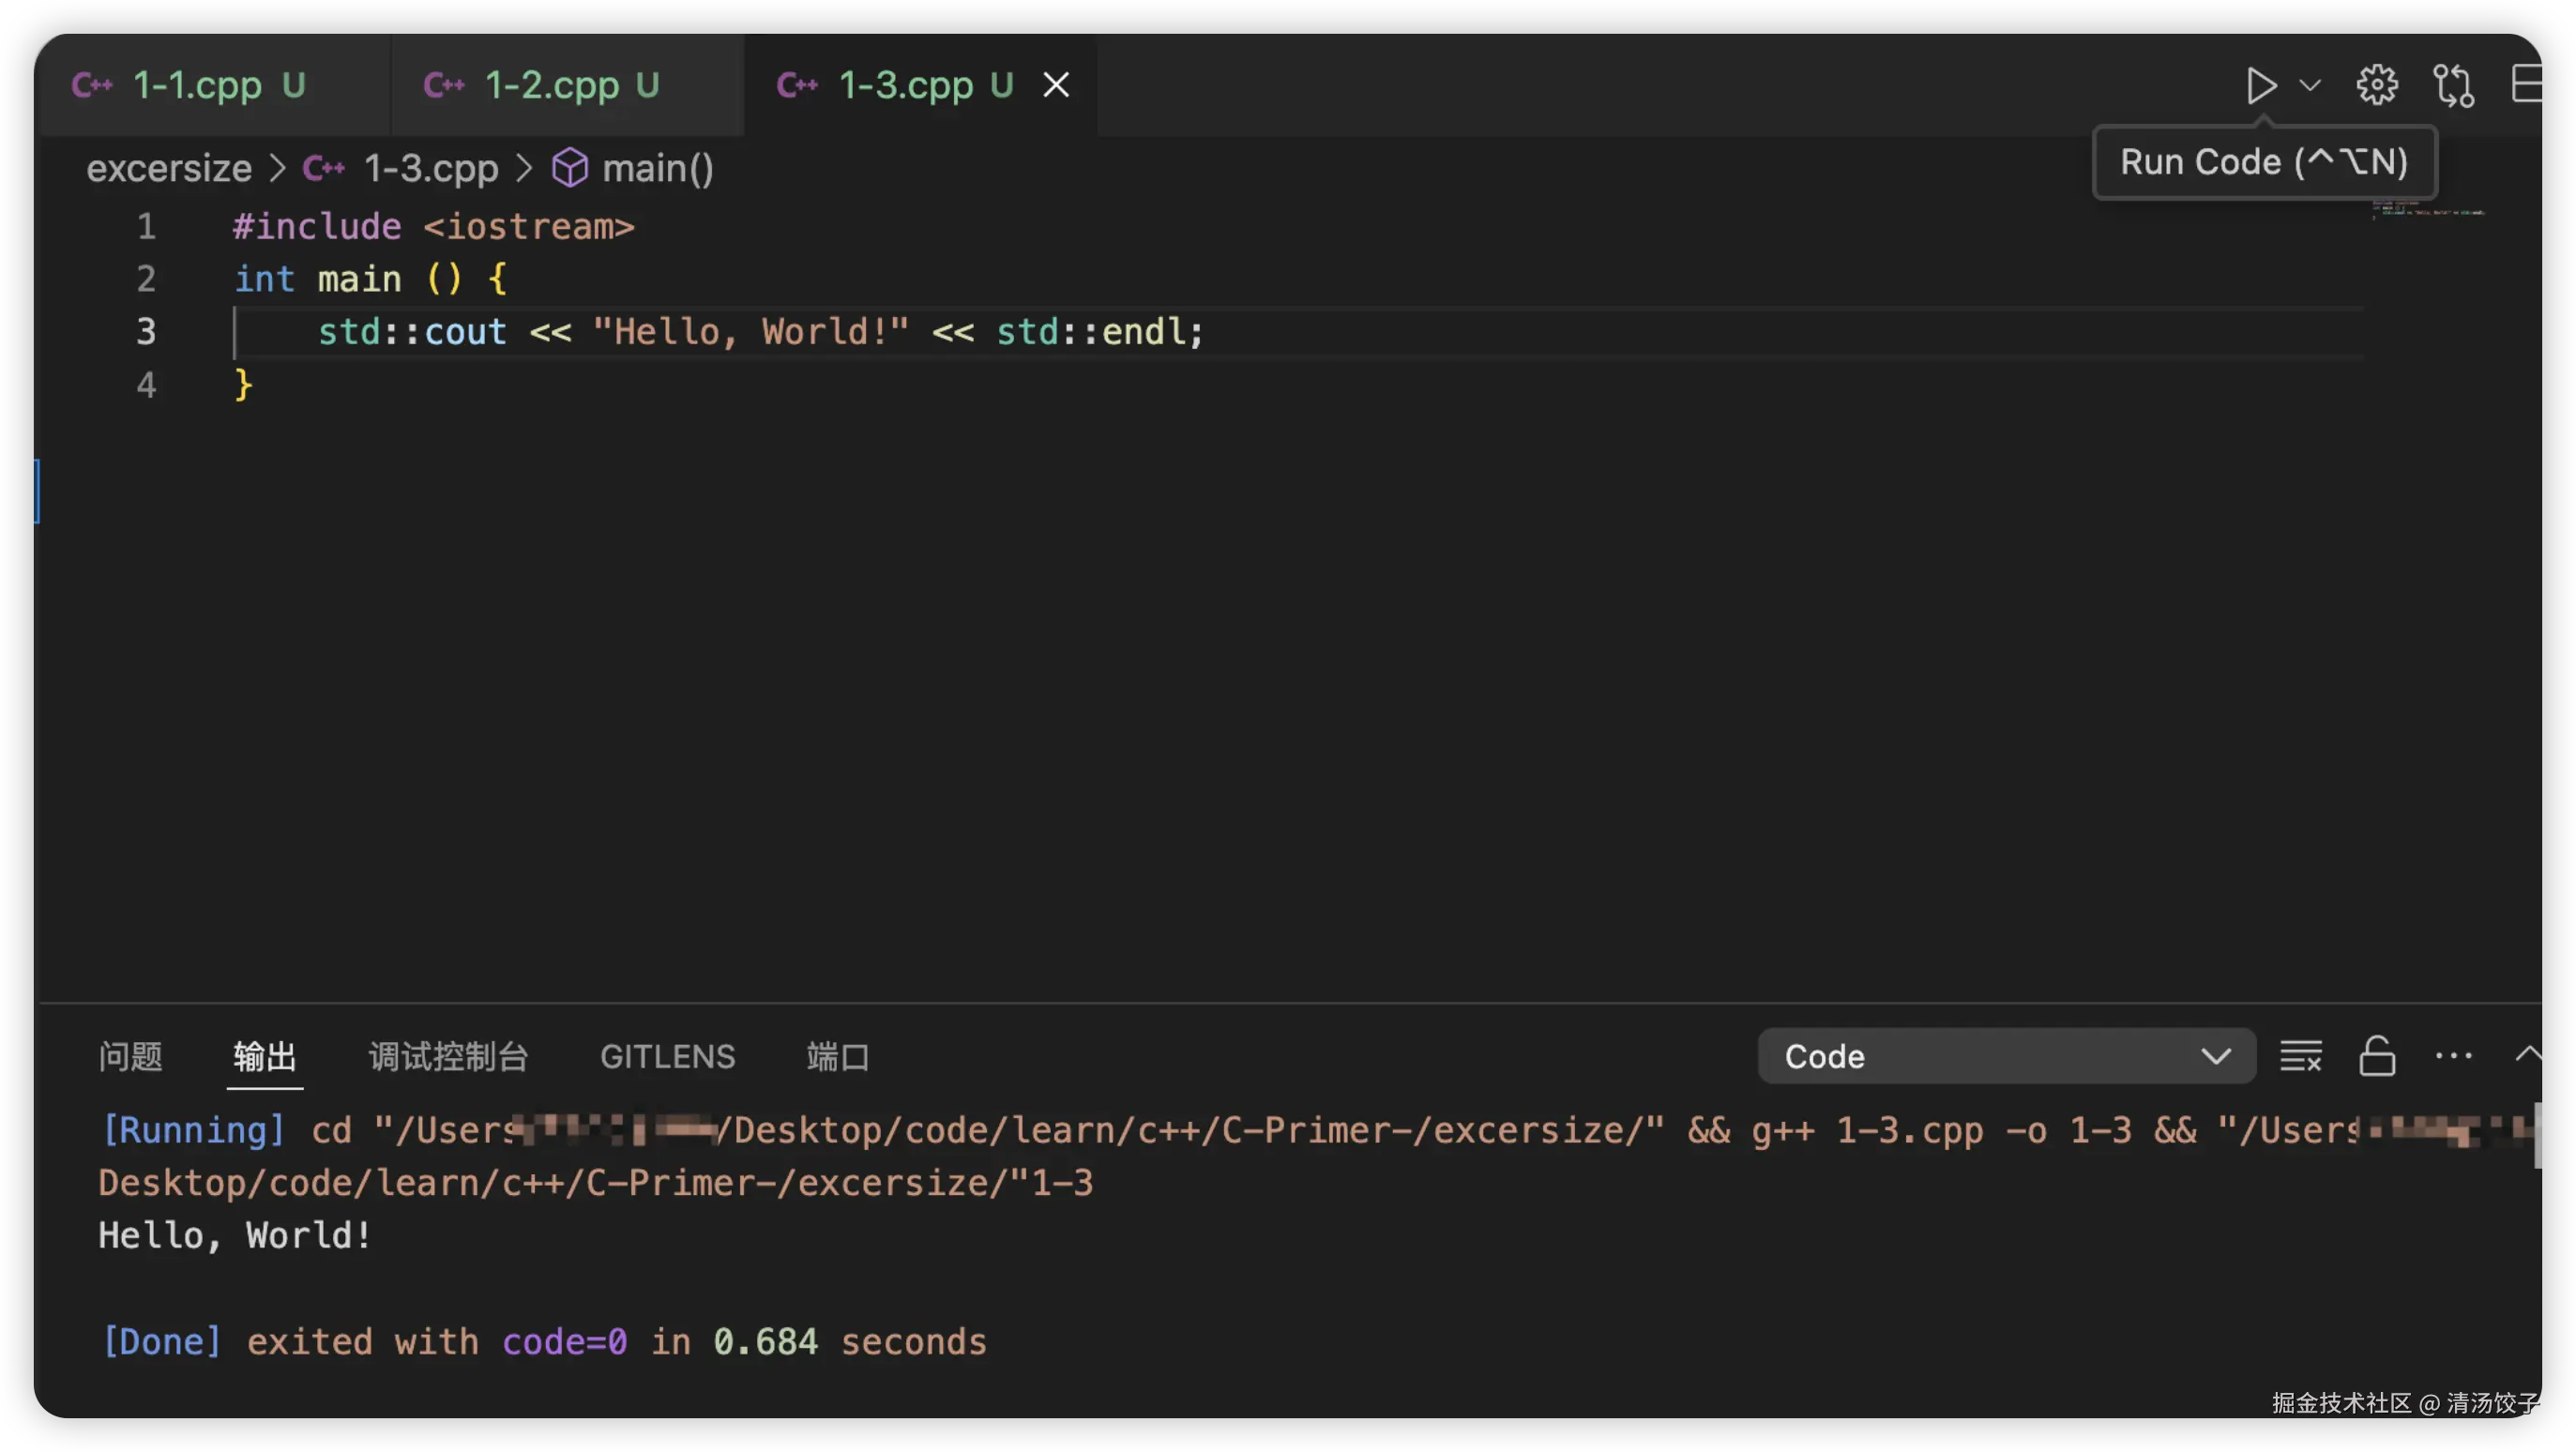Open the run options dropdown arrow
The height and width of the screenshot is (1452, 2576).
[2310, 85]
